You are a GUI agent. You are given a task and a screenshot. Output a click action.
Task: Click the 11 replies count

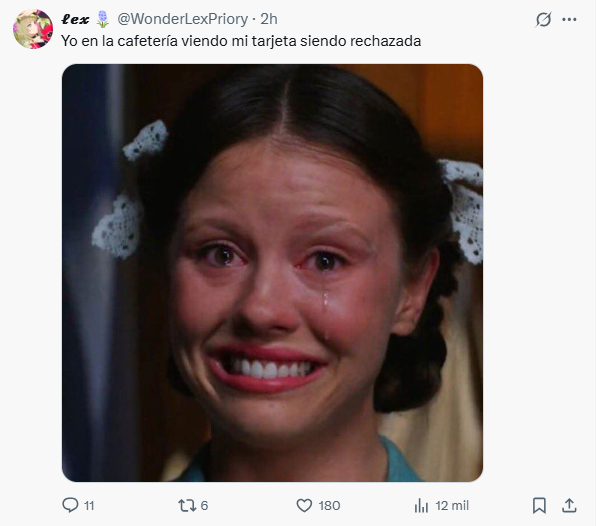pos(89,505)
